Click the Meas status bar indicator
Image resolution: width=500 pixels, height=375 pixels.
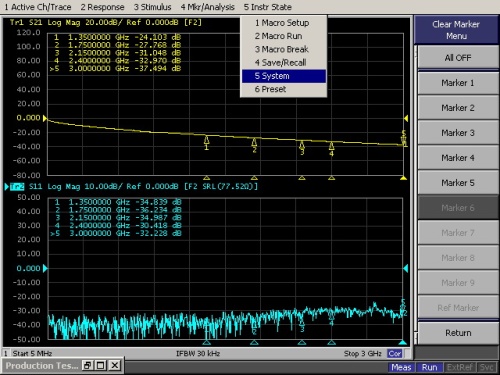[x=401, y=367]
